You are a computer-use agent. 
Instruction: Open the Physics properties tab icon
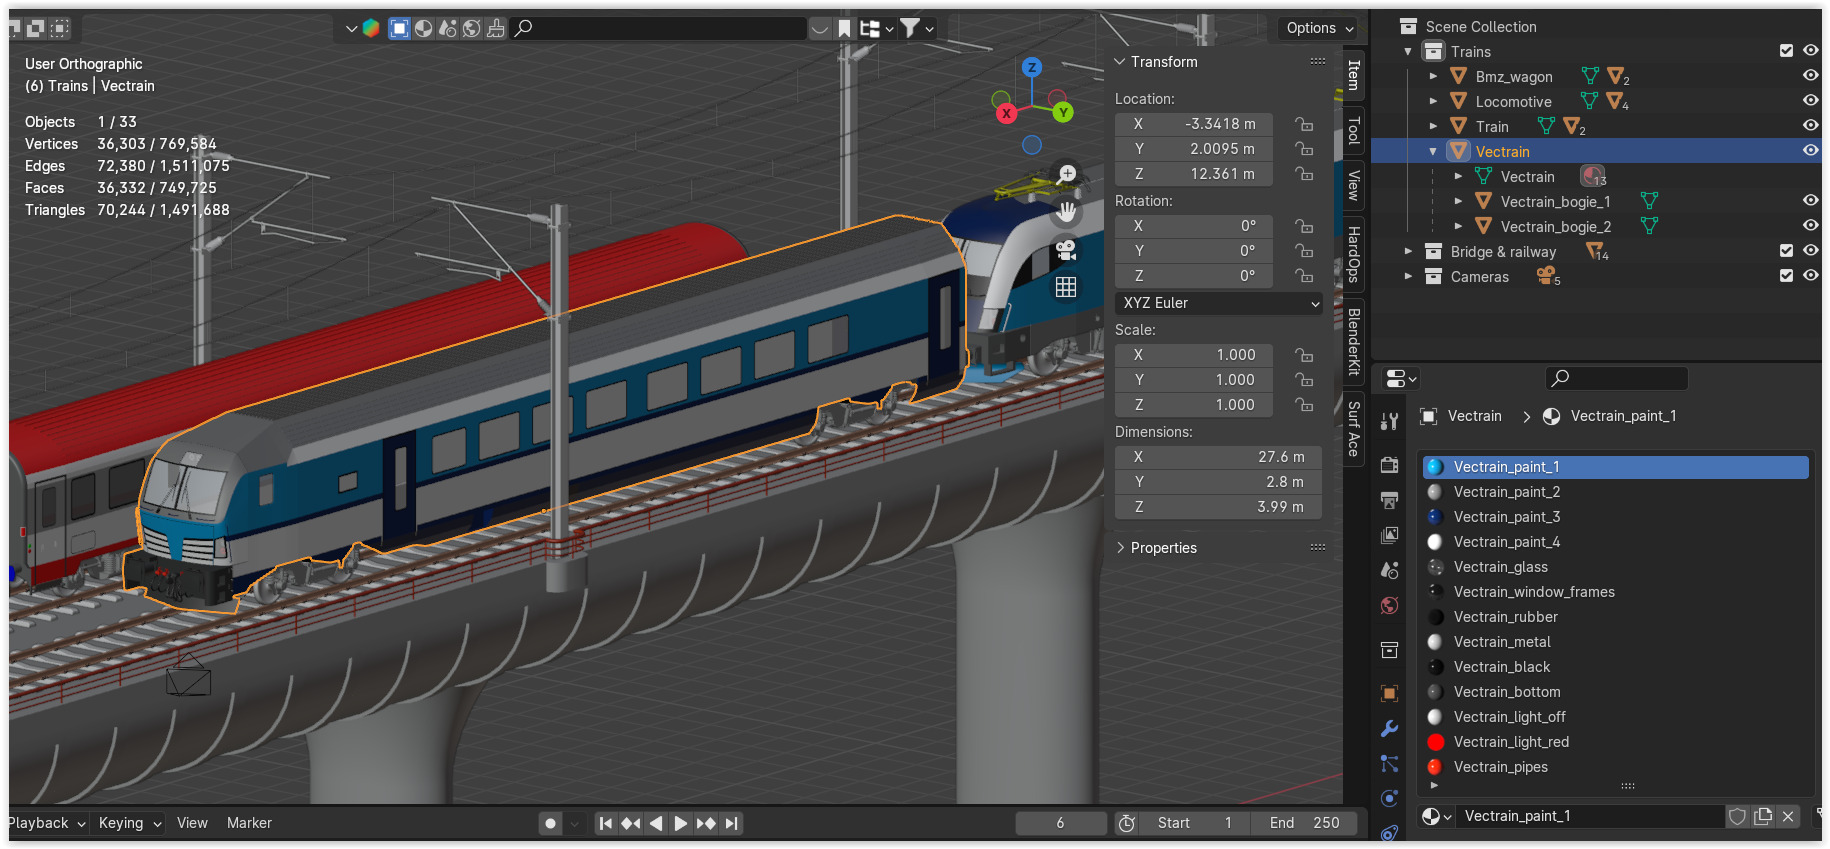click(1389, 798)
